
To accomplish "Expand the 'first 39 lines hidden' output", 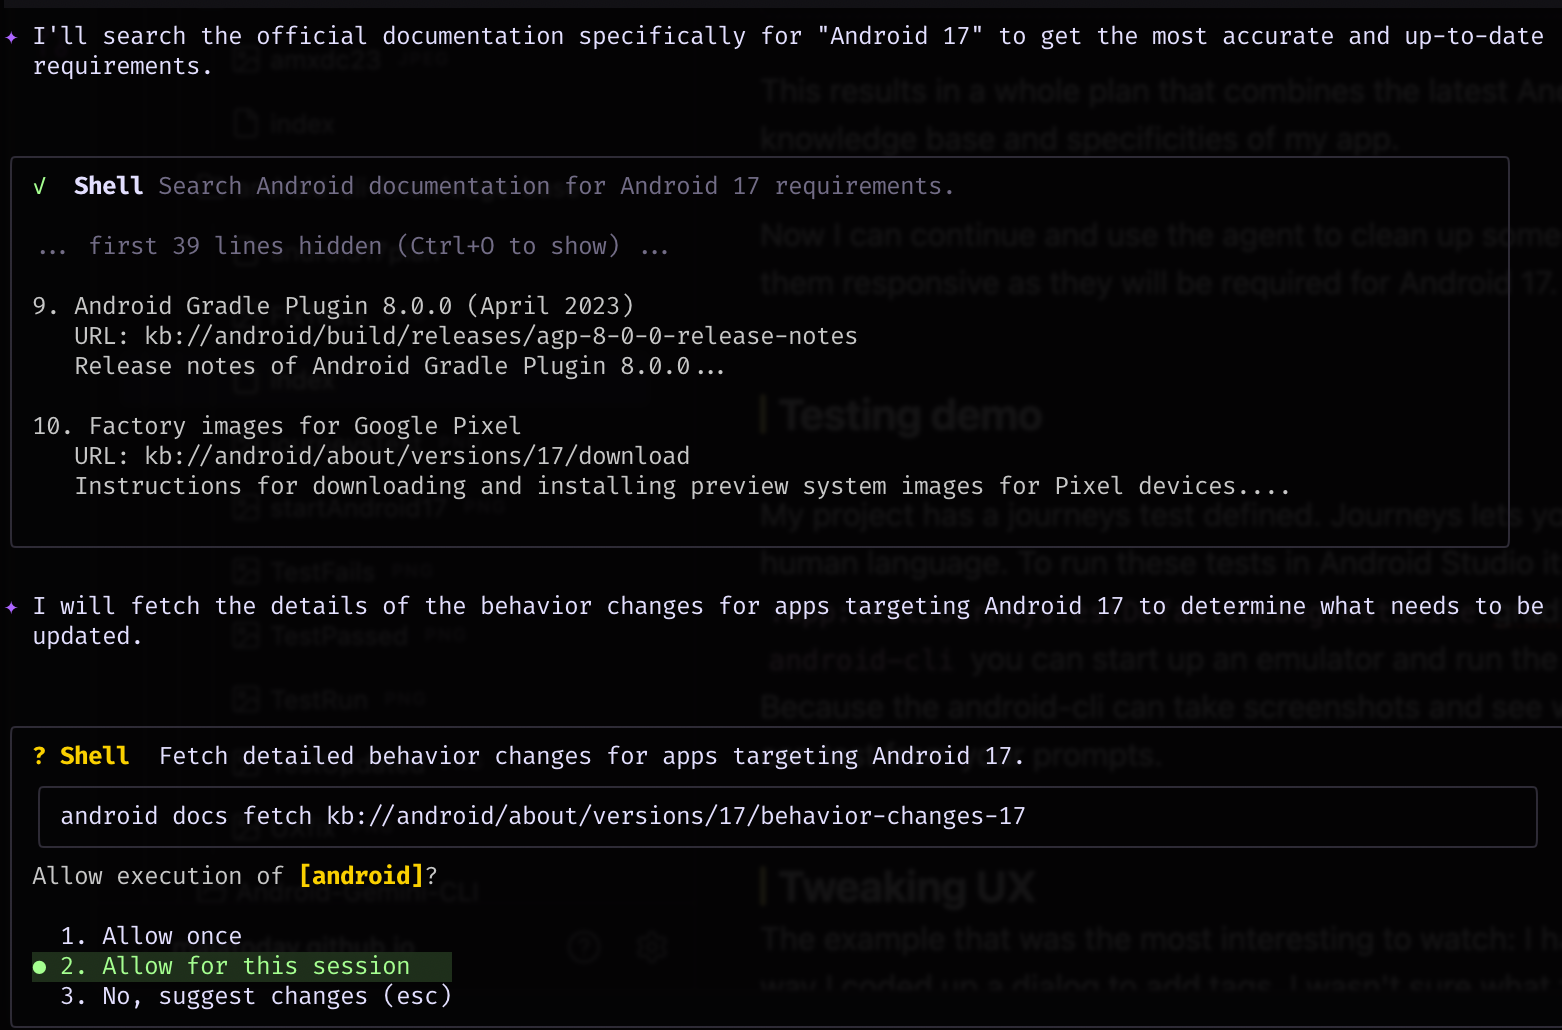I will tap(354, 246).
